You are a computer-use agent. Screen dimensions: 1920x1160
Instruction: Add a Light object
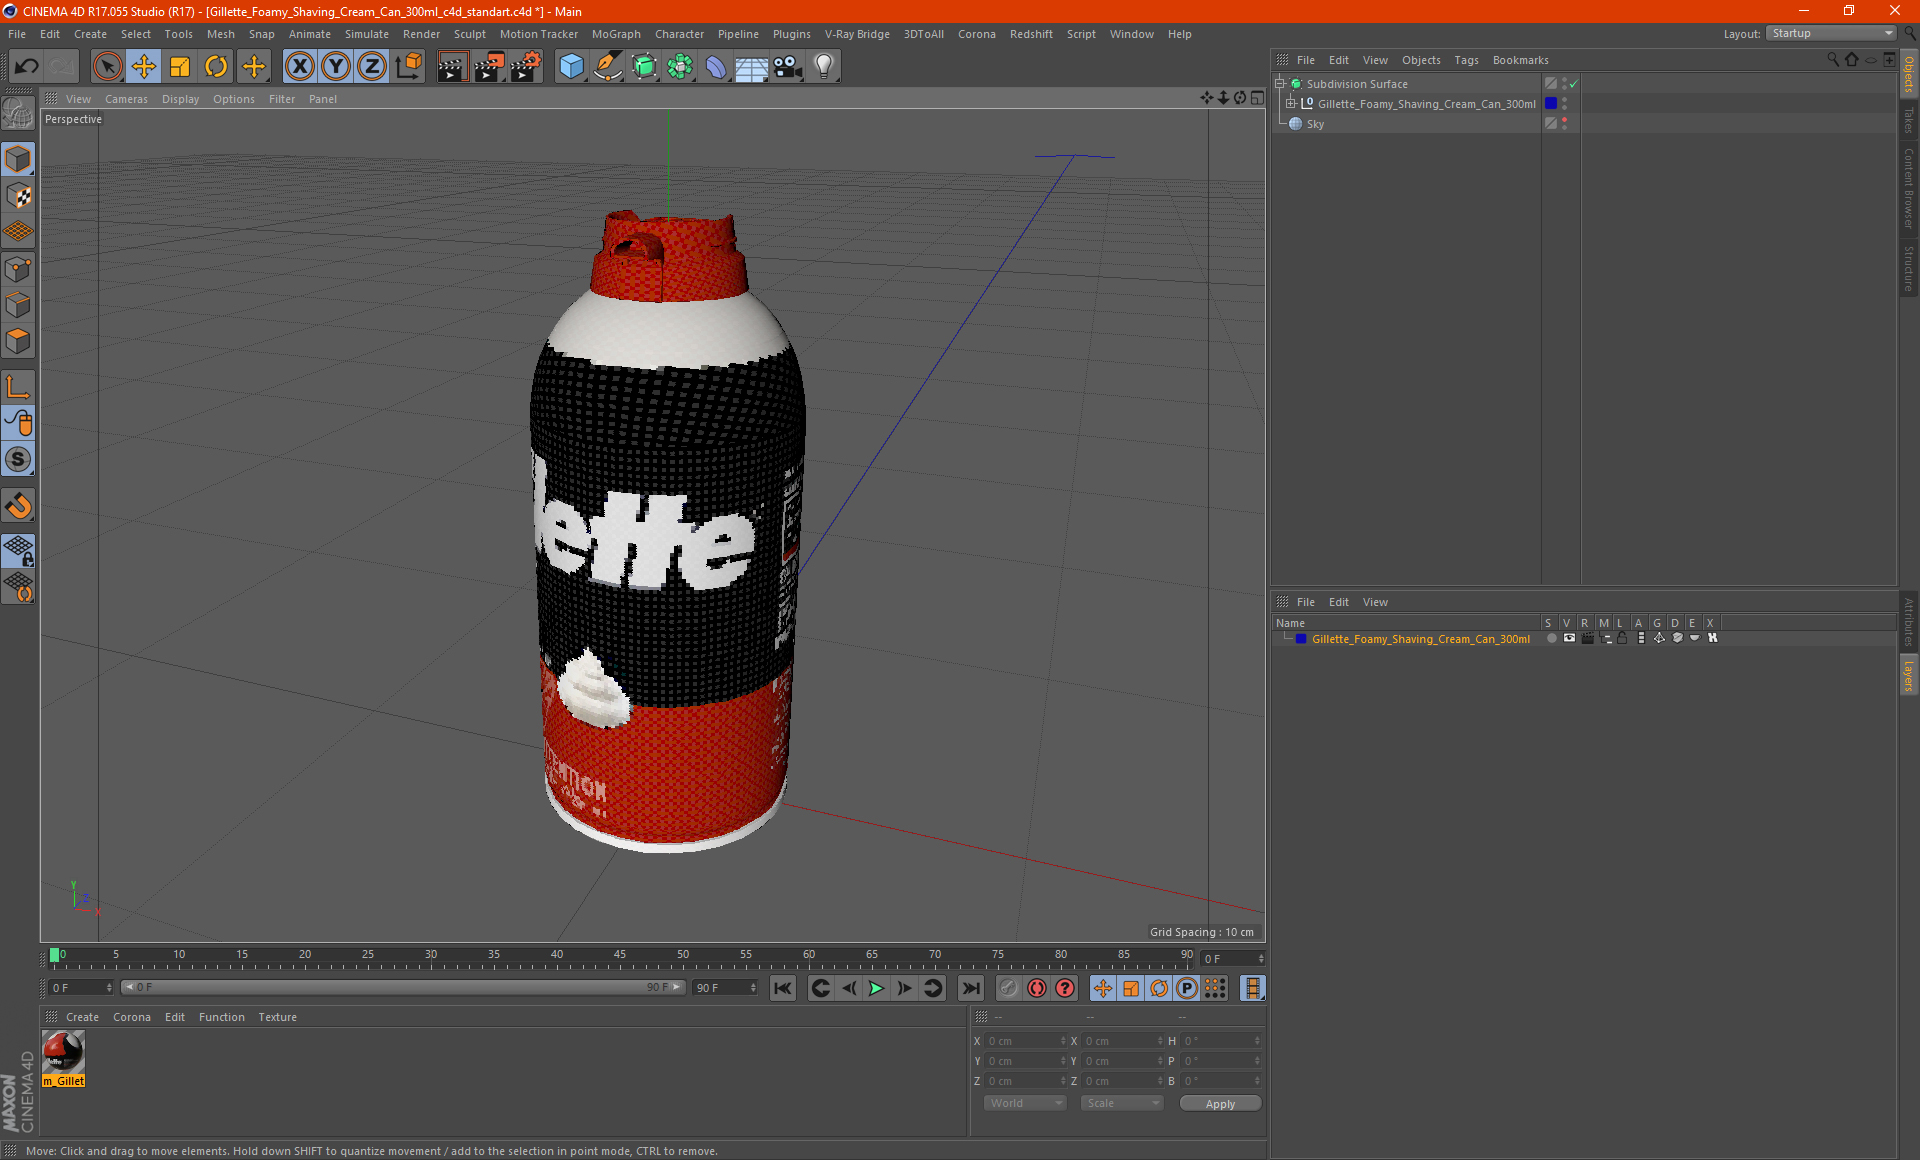click(x=824, y=67)
